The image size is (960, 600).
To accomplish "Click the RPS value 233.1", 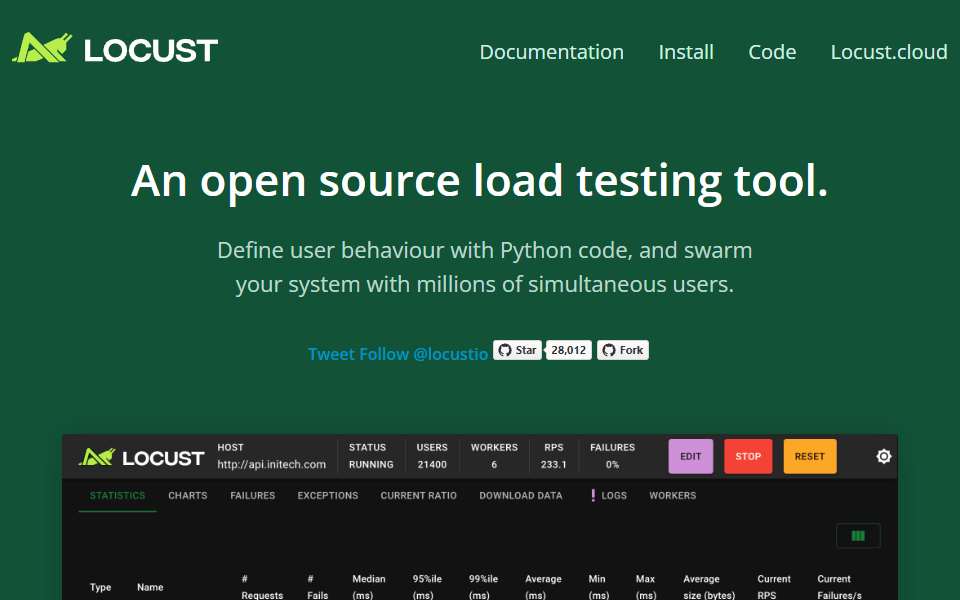I will click(x=553, y=464).
